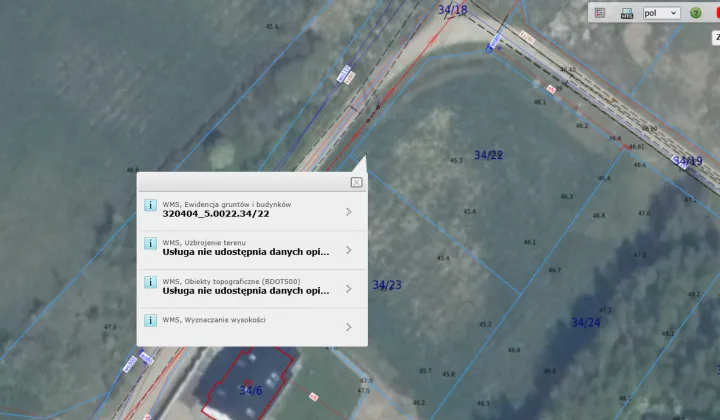The width and height of the screenshot is (720, 420).
Task: Click info icon for Uzbrojenie terenu
Action: 150,243
